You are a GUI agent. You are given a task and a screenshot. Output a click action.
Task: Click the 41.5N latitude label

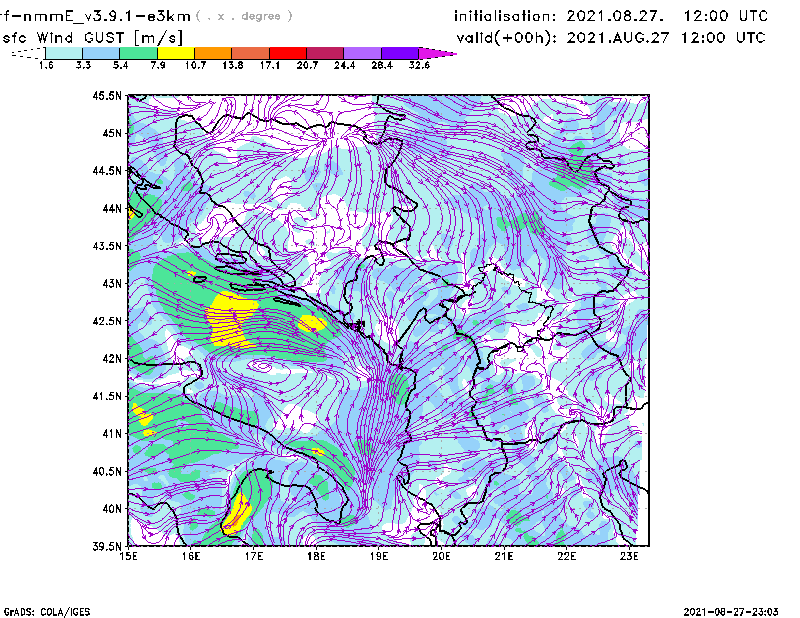pos(108,396)
